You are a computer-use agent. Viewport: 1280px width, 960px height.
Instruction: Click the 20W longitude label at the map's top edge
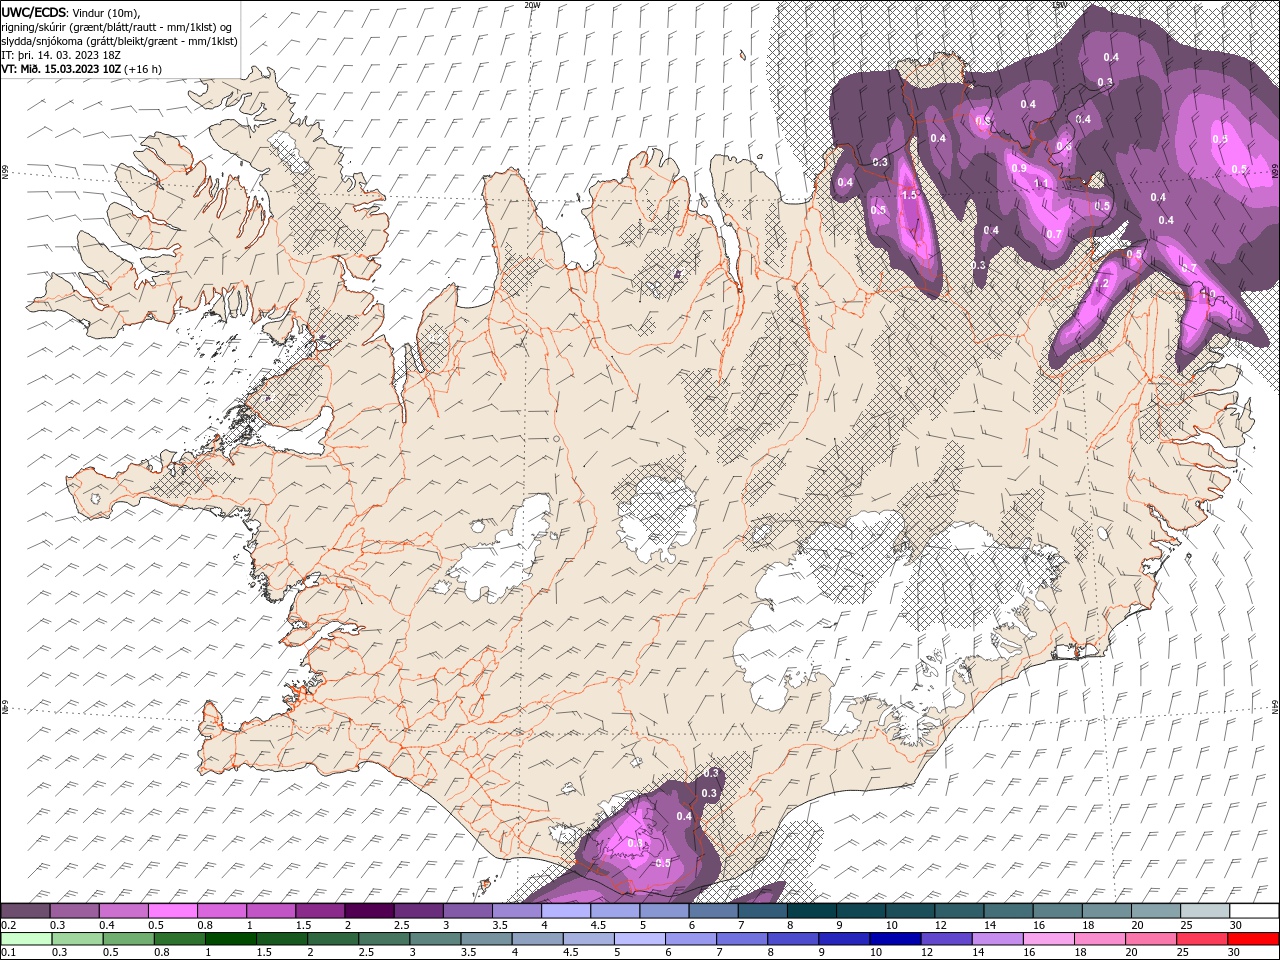point(533,5)
